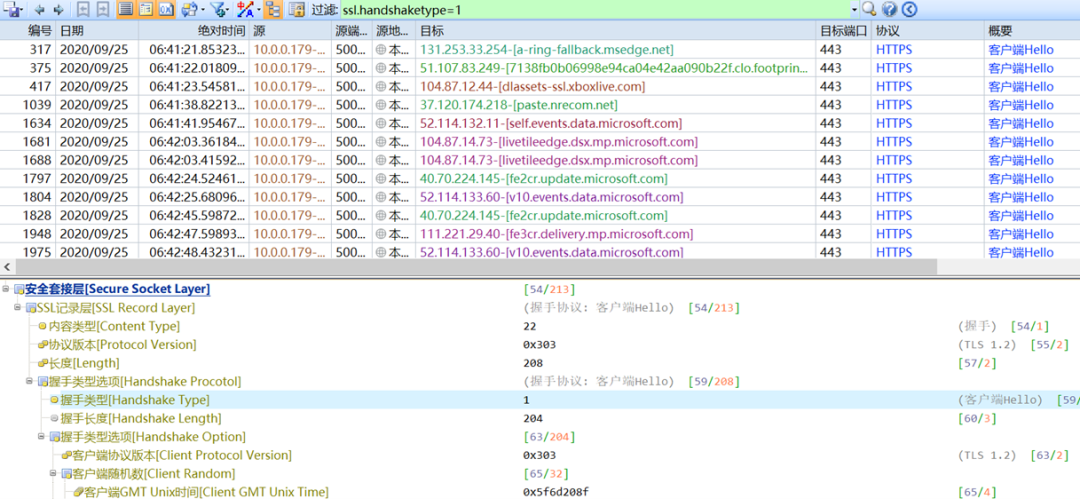Toggle the hex data pane view button

tap(165, 10)
